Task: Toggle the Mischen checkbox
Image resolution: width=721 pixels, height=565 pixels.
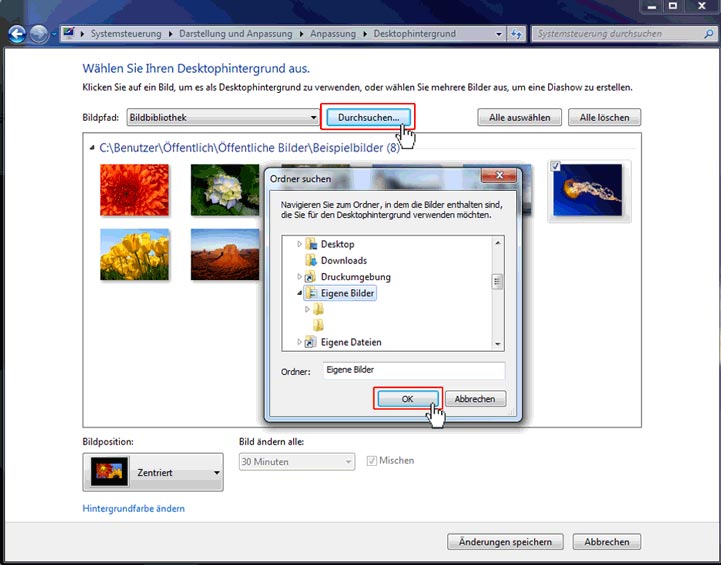Action: click(x=372, y=461)
